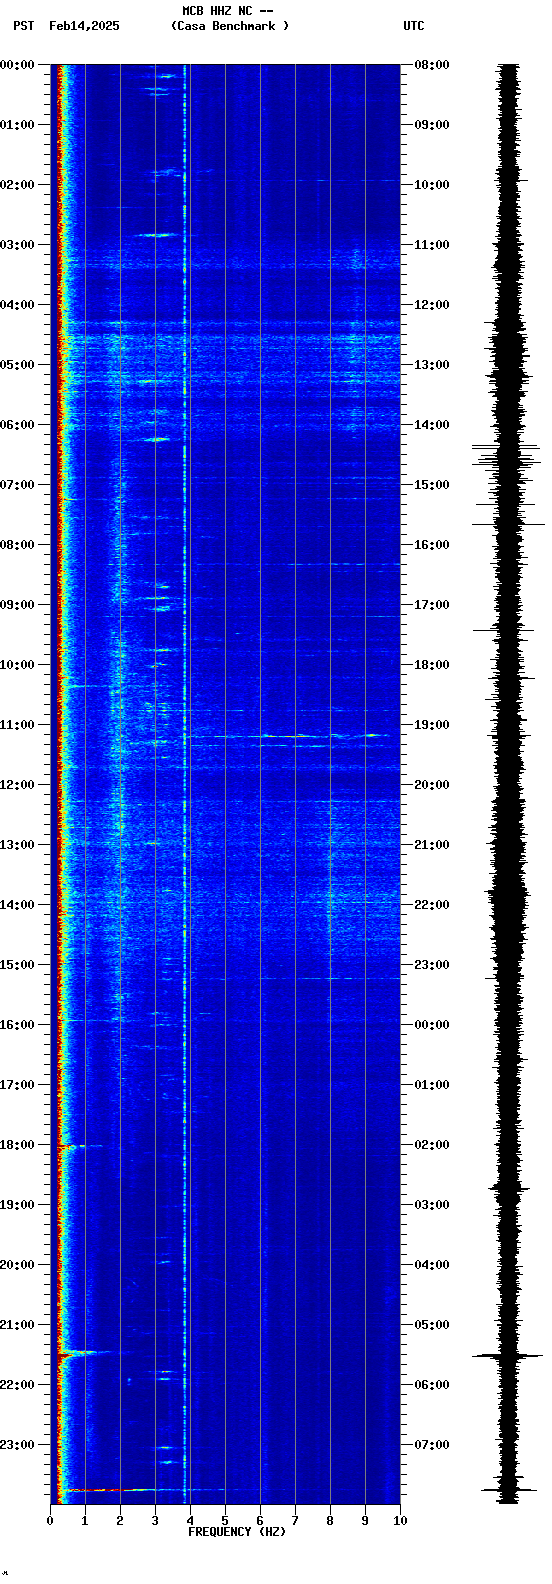552x1584 pixels.
Task: Click the horizontal streak near 11:15 PST at 6 Hz
Action: (288, 736)
